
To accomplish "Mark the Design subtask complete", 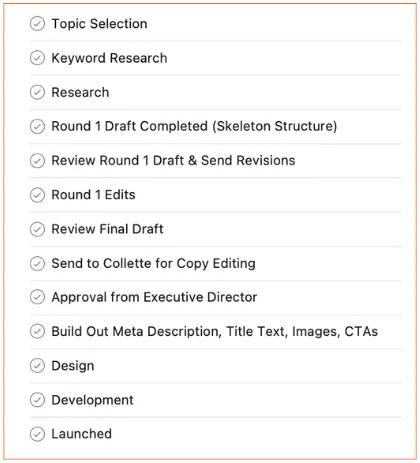I will (37, 366).
